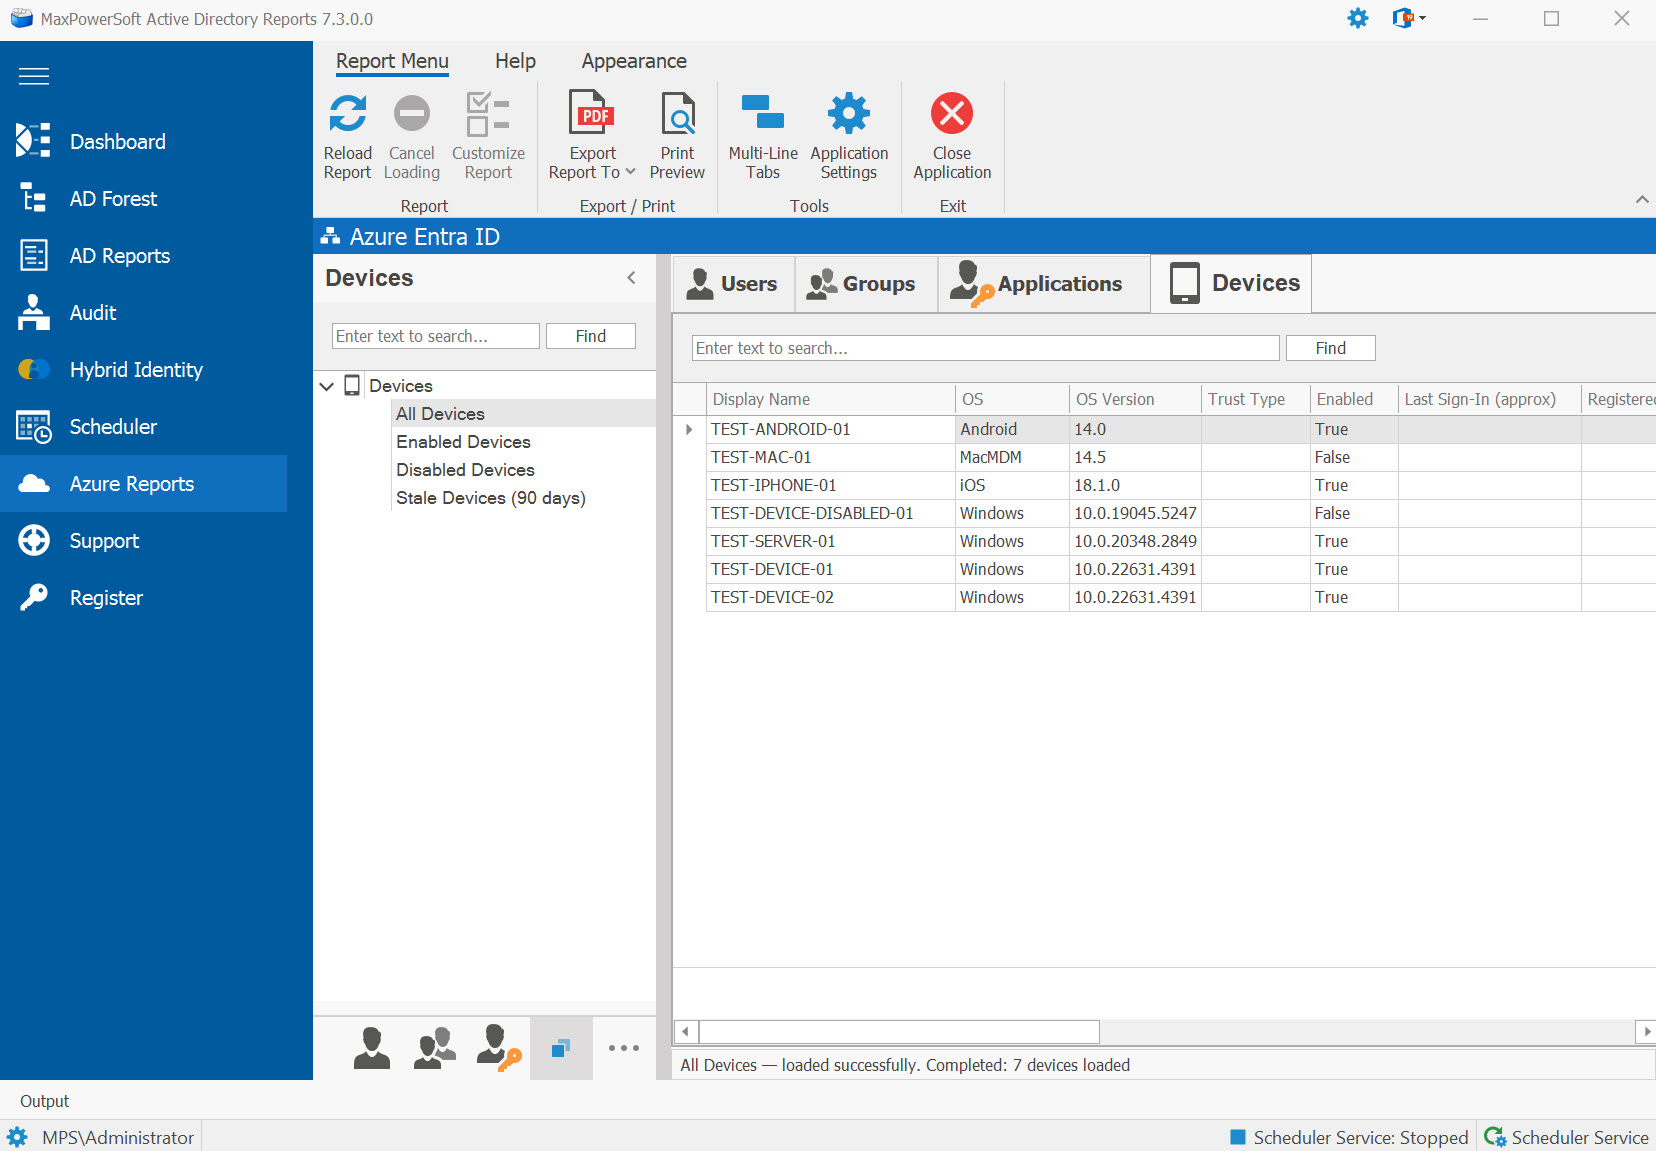Click Find button above device grid

click(x=1331, y=348)
